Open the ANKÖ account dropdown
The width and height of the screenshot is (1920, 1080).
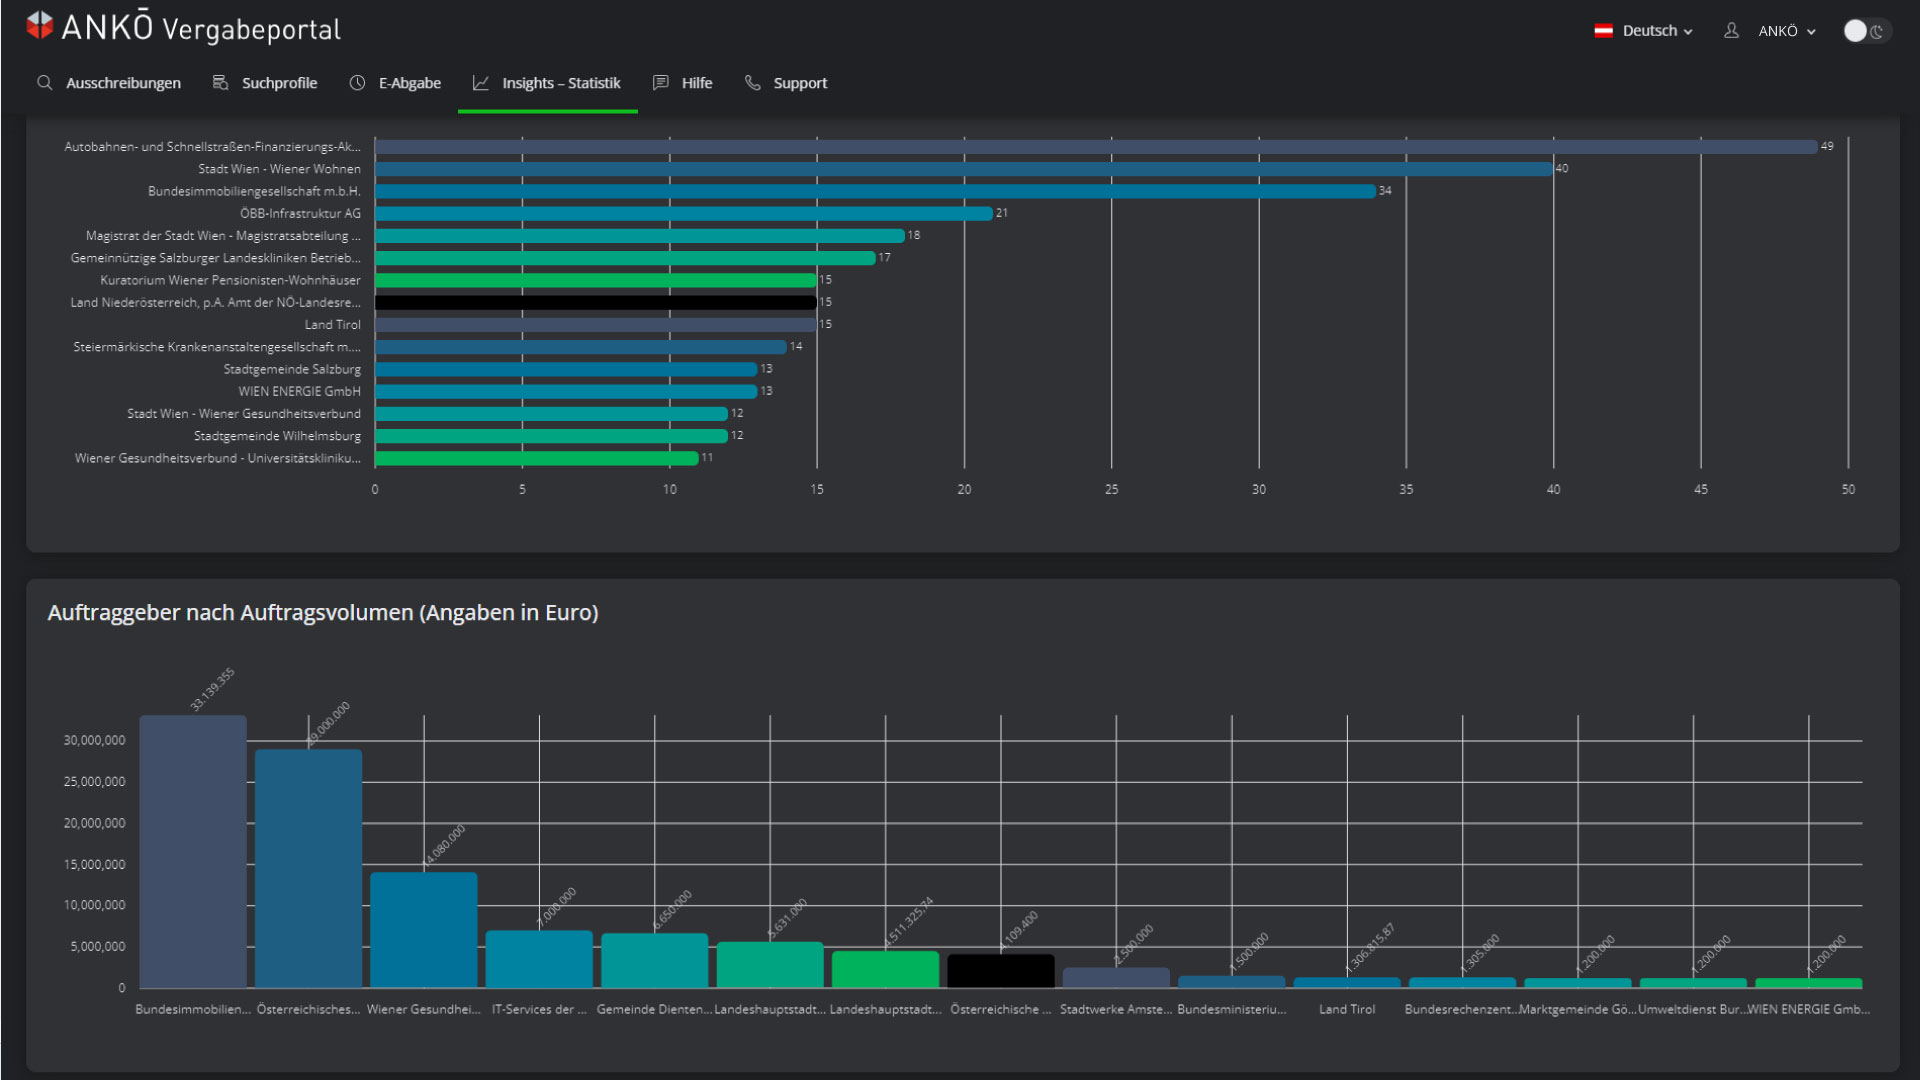(1786, 31)
